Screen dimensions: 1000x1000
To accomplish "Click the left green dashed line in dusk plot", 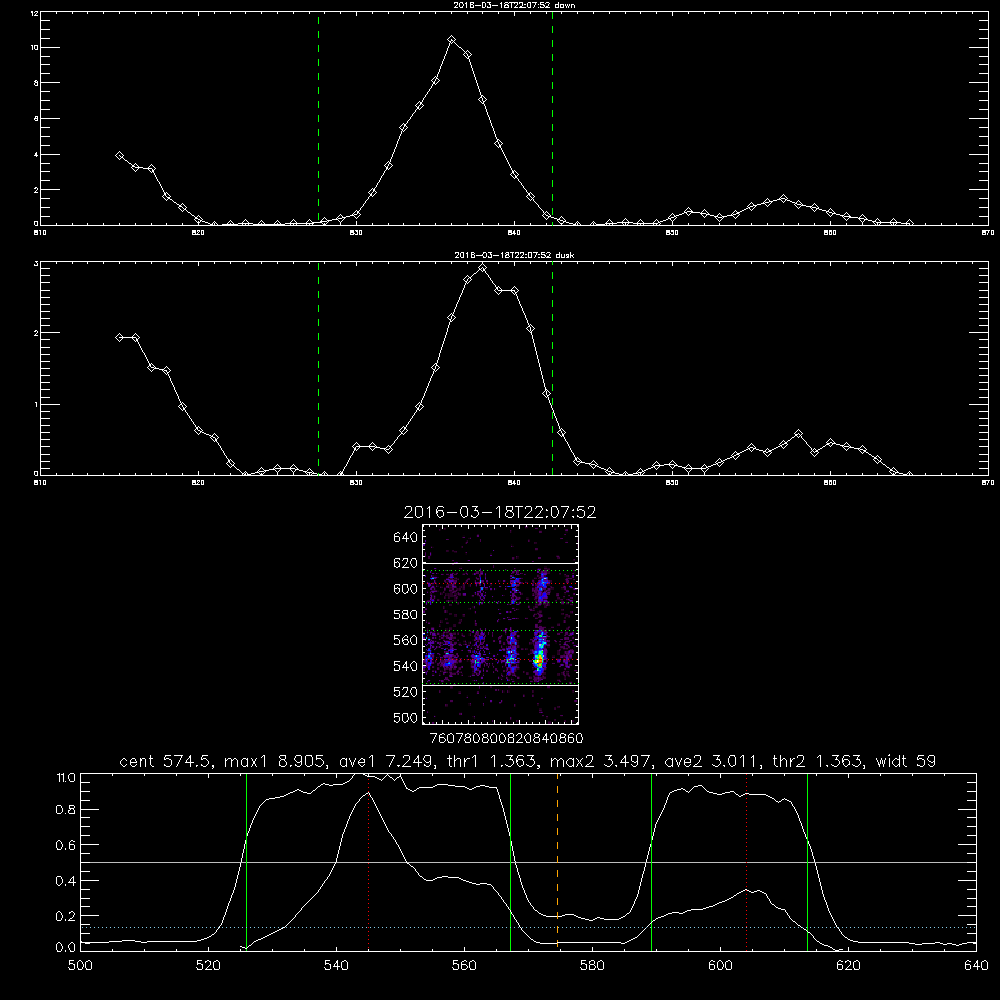I will pyautogui.click(x=318, y=368).
